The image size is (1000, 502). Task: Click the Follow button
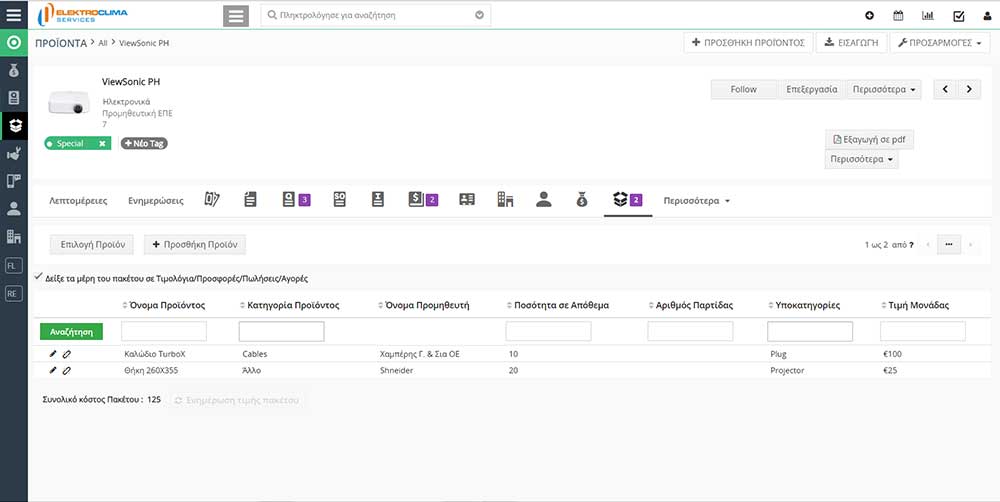(744, 89)
